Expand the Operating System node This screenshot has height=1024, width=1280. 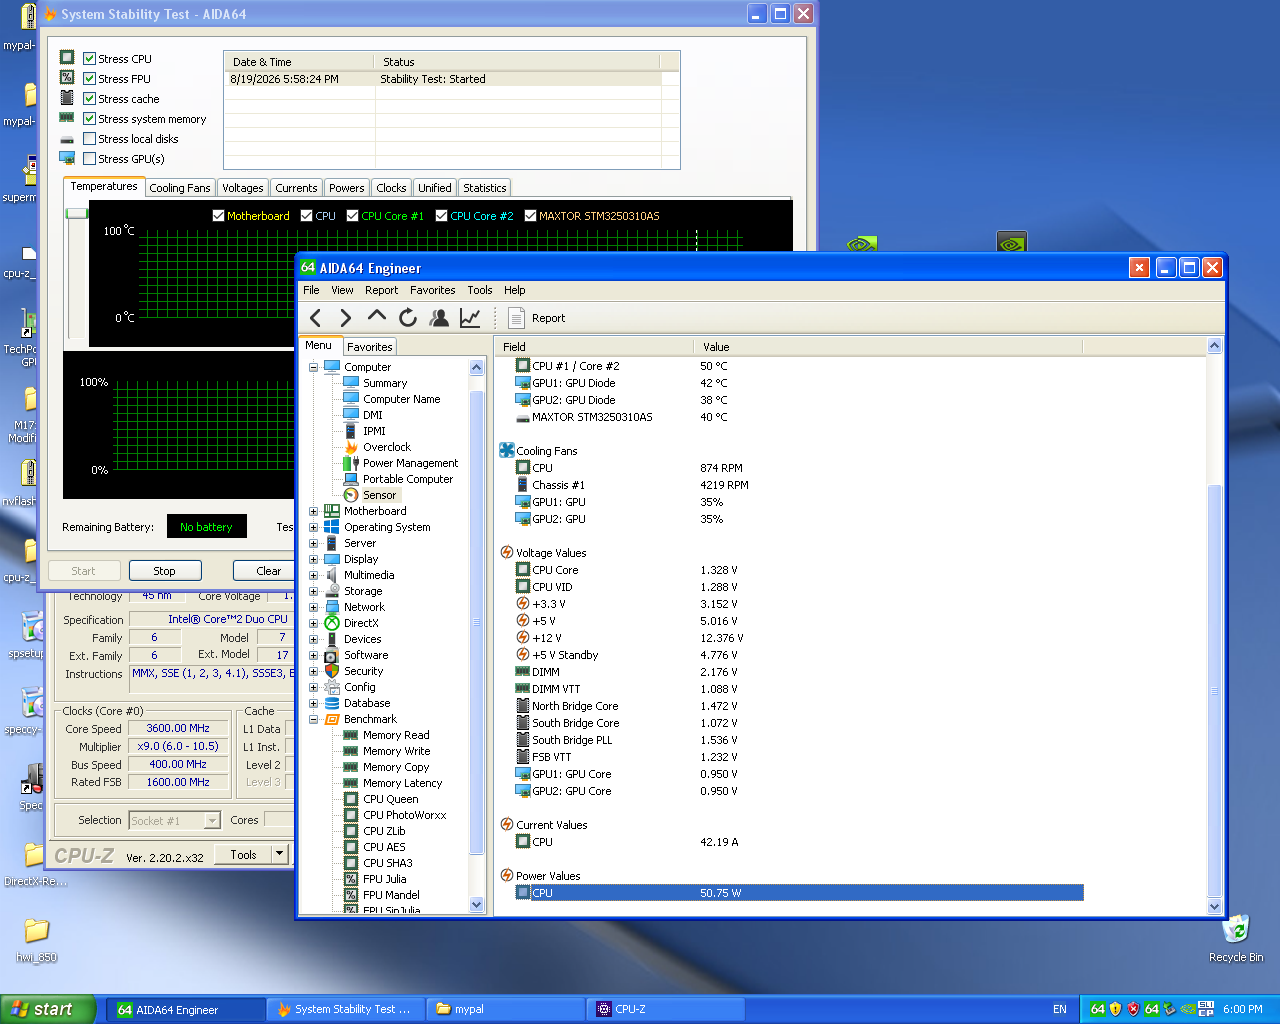point(313,527)
